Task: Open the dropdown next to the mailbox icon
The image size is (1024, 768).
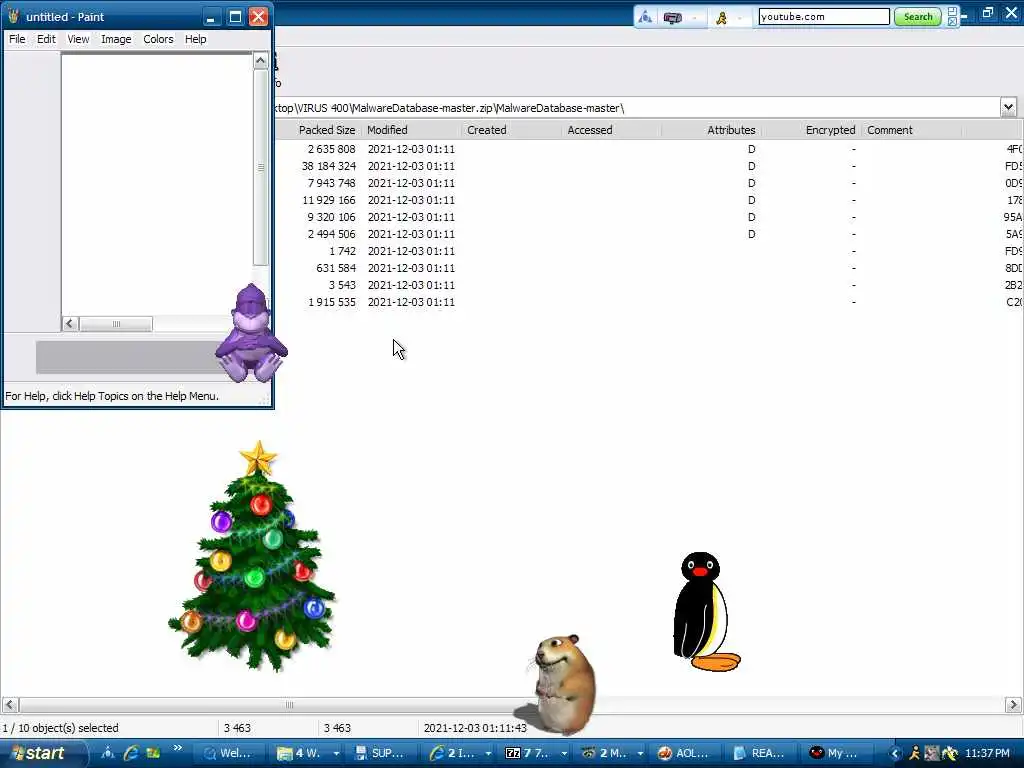Action: coord(694,18)
